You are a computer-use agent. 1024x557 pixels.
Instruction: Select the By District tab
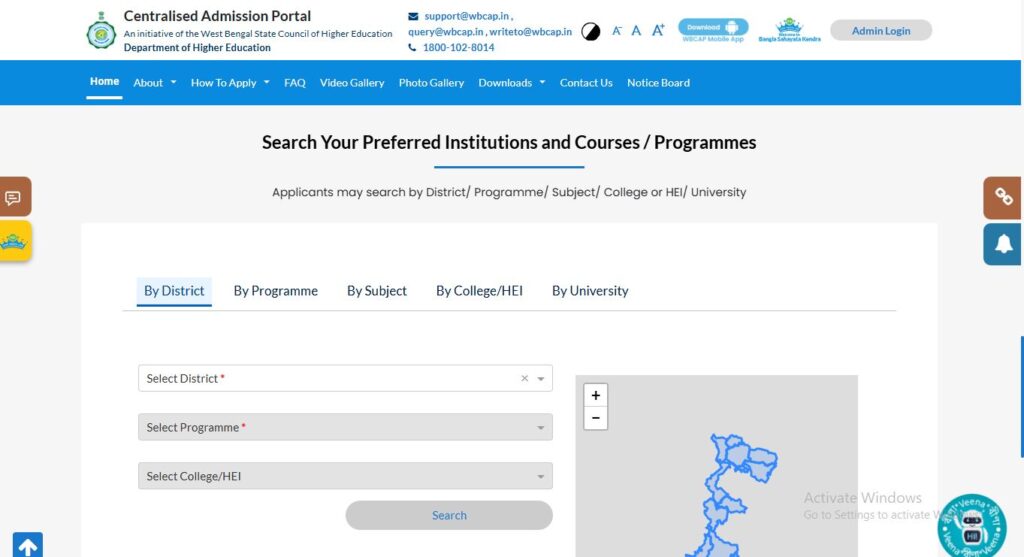tap(174, 291)
